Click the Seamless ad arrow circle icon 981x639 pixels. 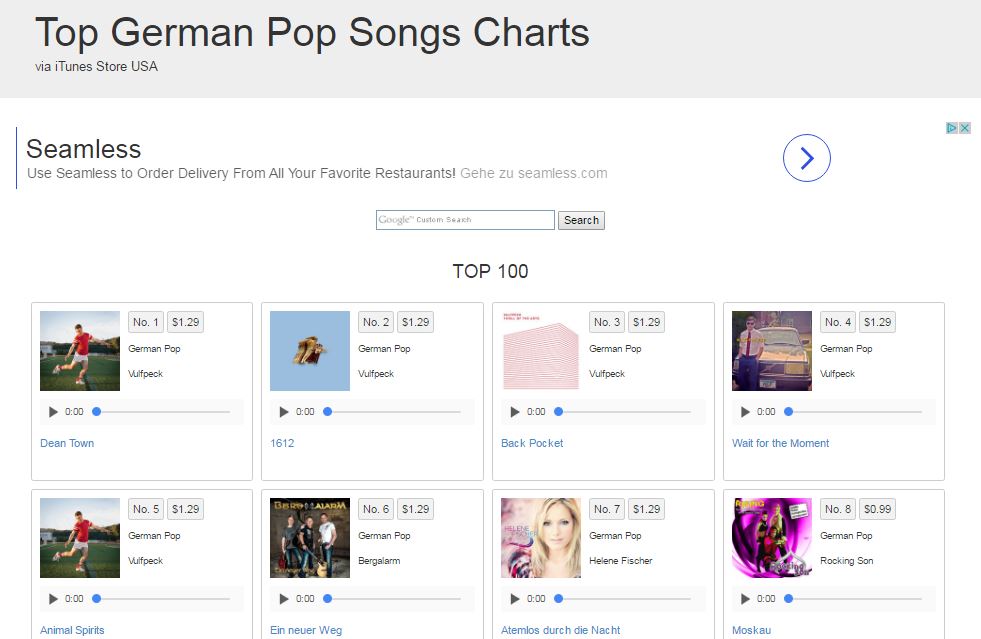pos(806,158)
